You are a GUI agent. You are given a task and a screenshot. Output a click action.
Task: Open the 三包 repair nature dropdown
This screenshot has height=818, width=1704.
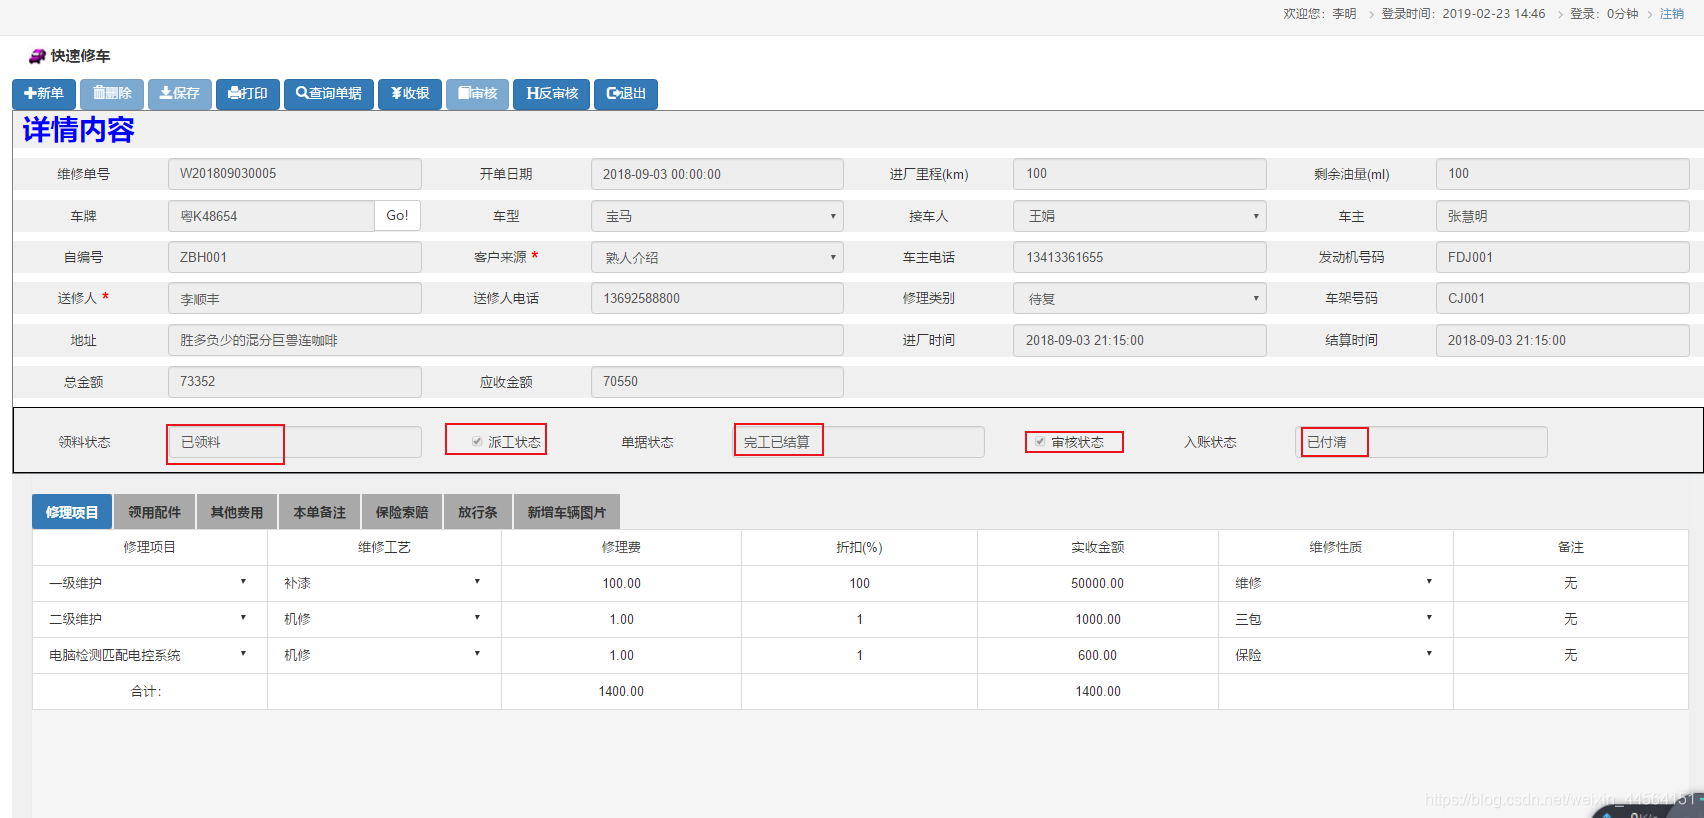pyautogui.click(x=1335, y=619)
